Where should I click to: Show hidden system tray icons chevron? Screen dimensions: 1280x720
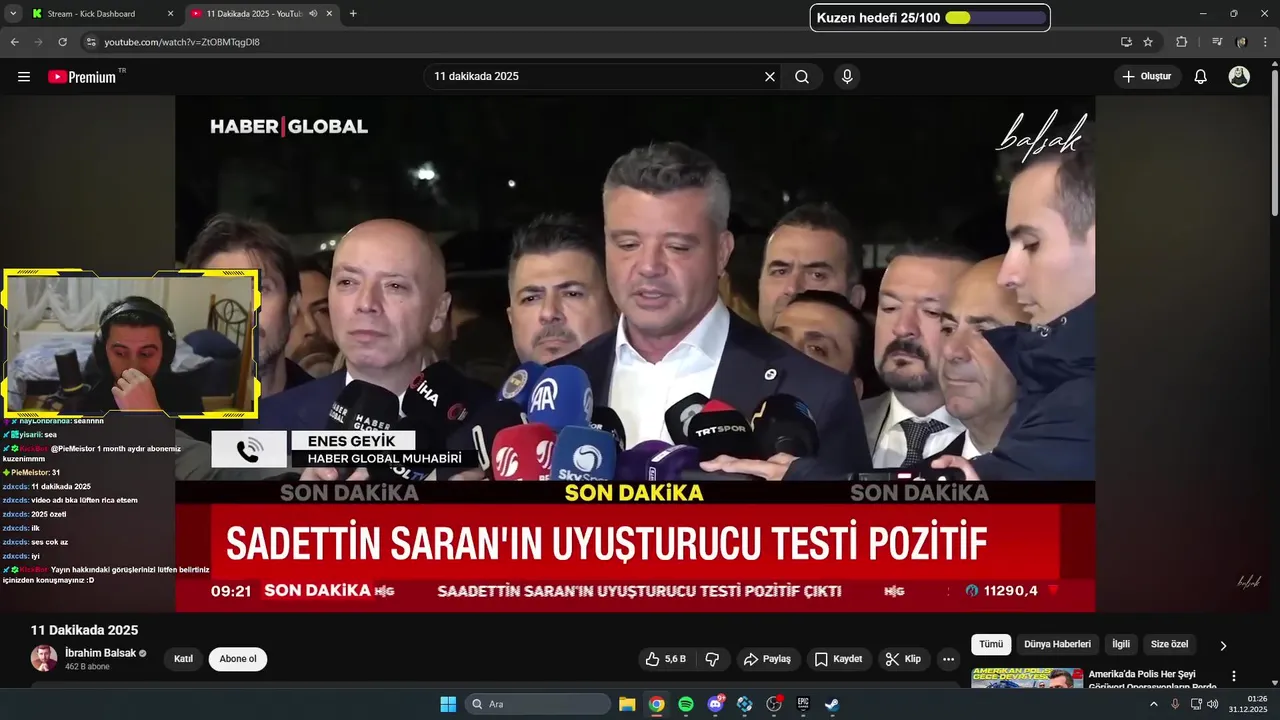point(1153,704)
